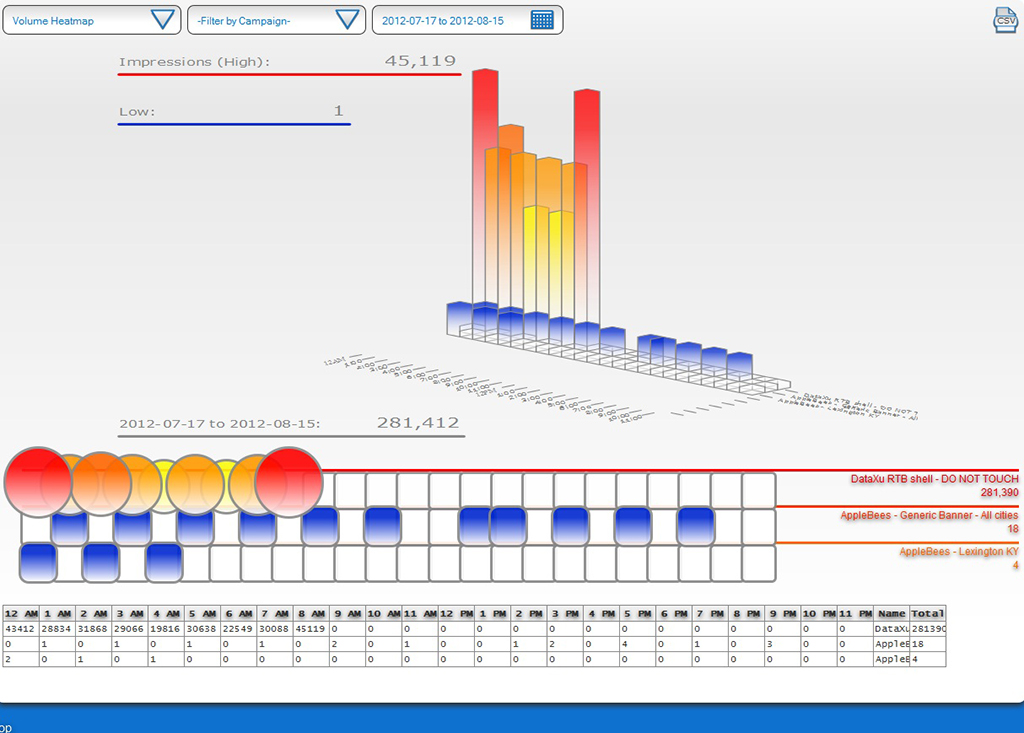Click the Total column header in table
Viewport: 1024px width, 733px height.
927,613
